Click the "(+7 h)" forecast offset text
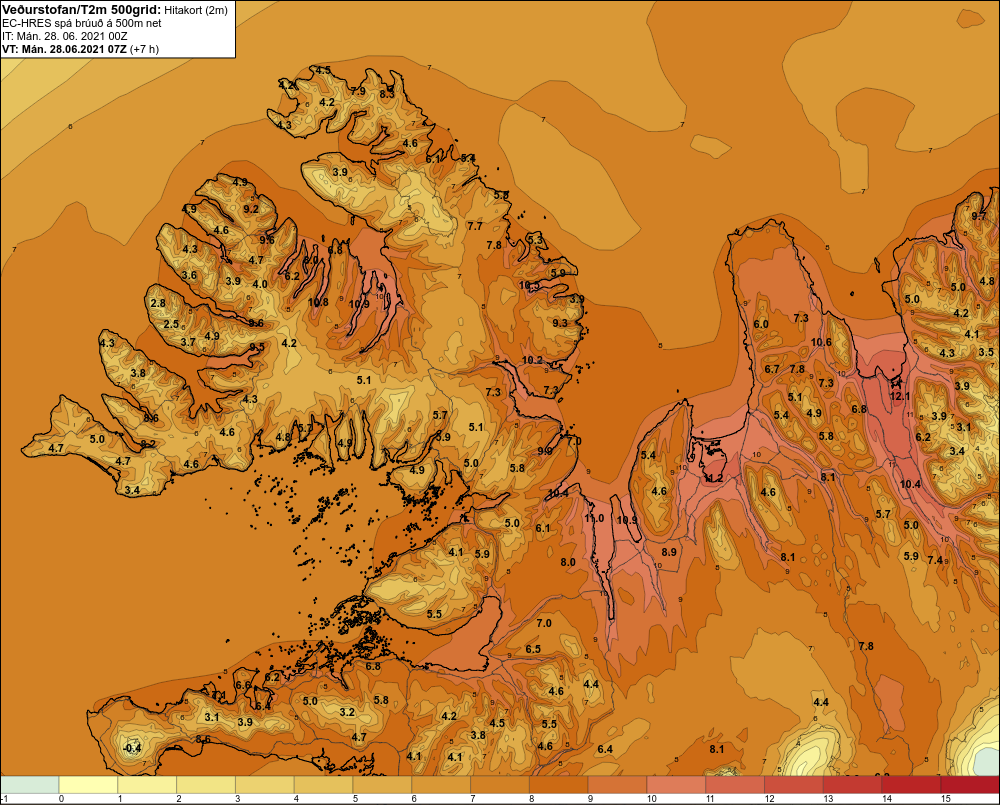 pyautogui.click(x=144, y=49)
